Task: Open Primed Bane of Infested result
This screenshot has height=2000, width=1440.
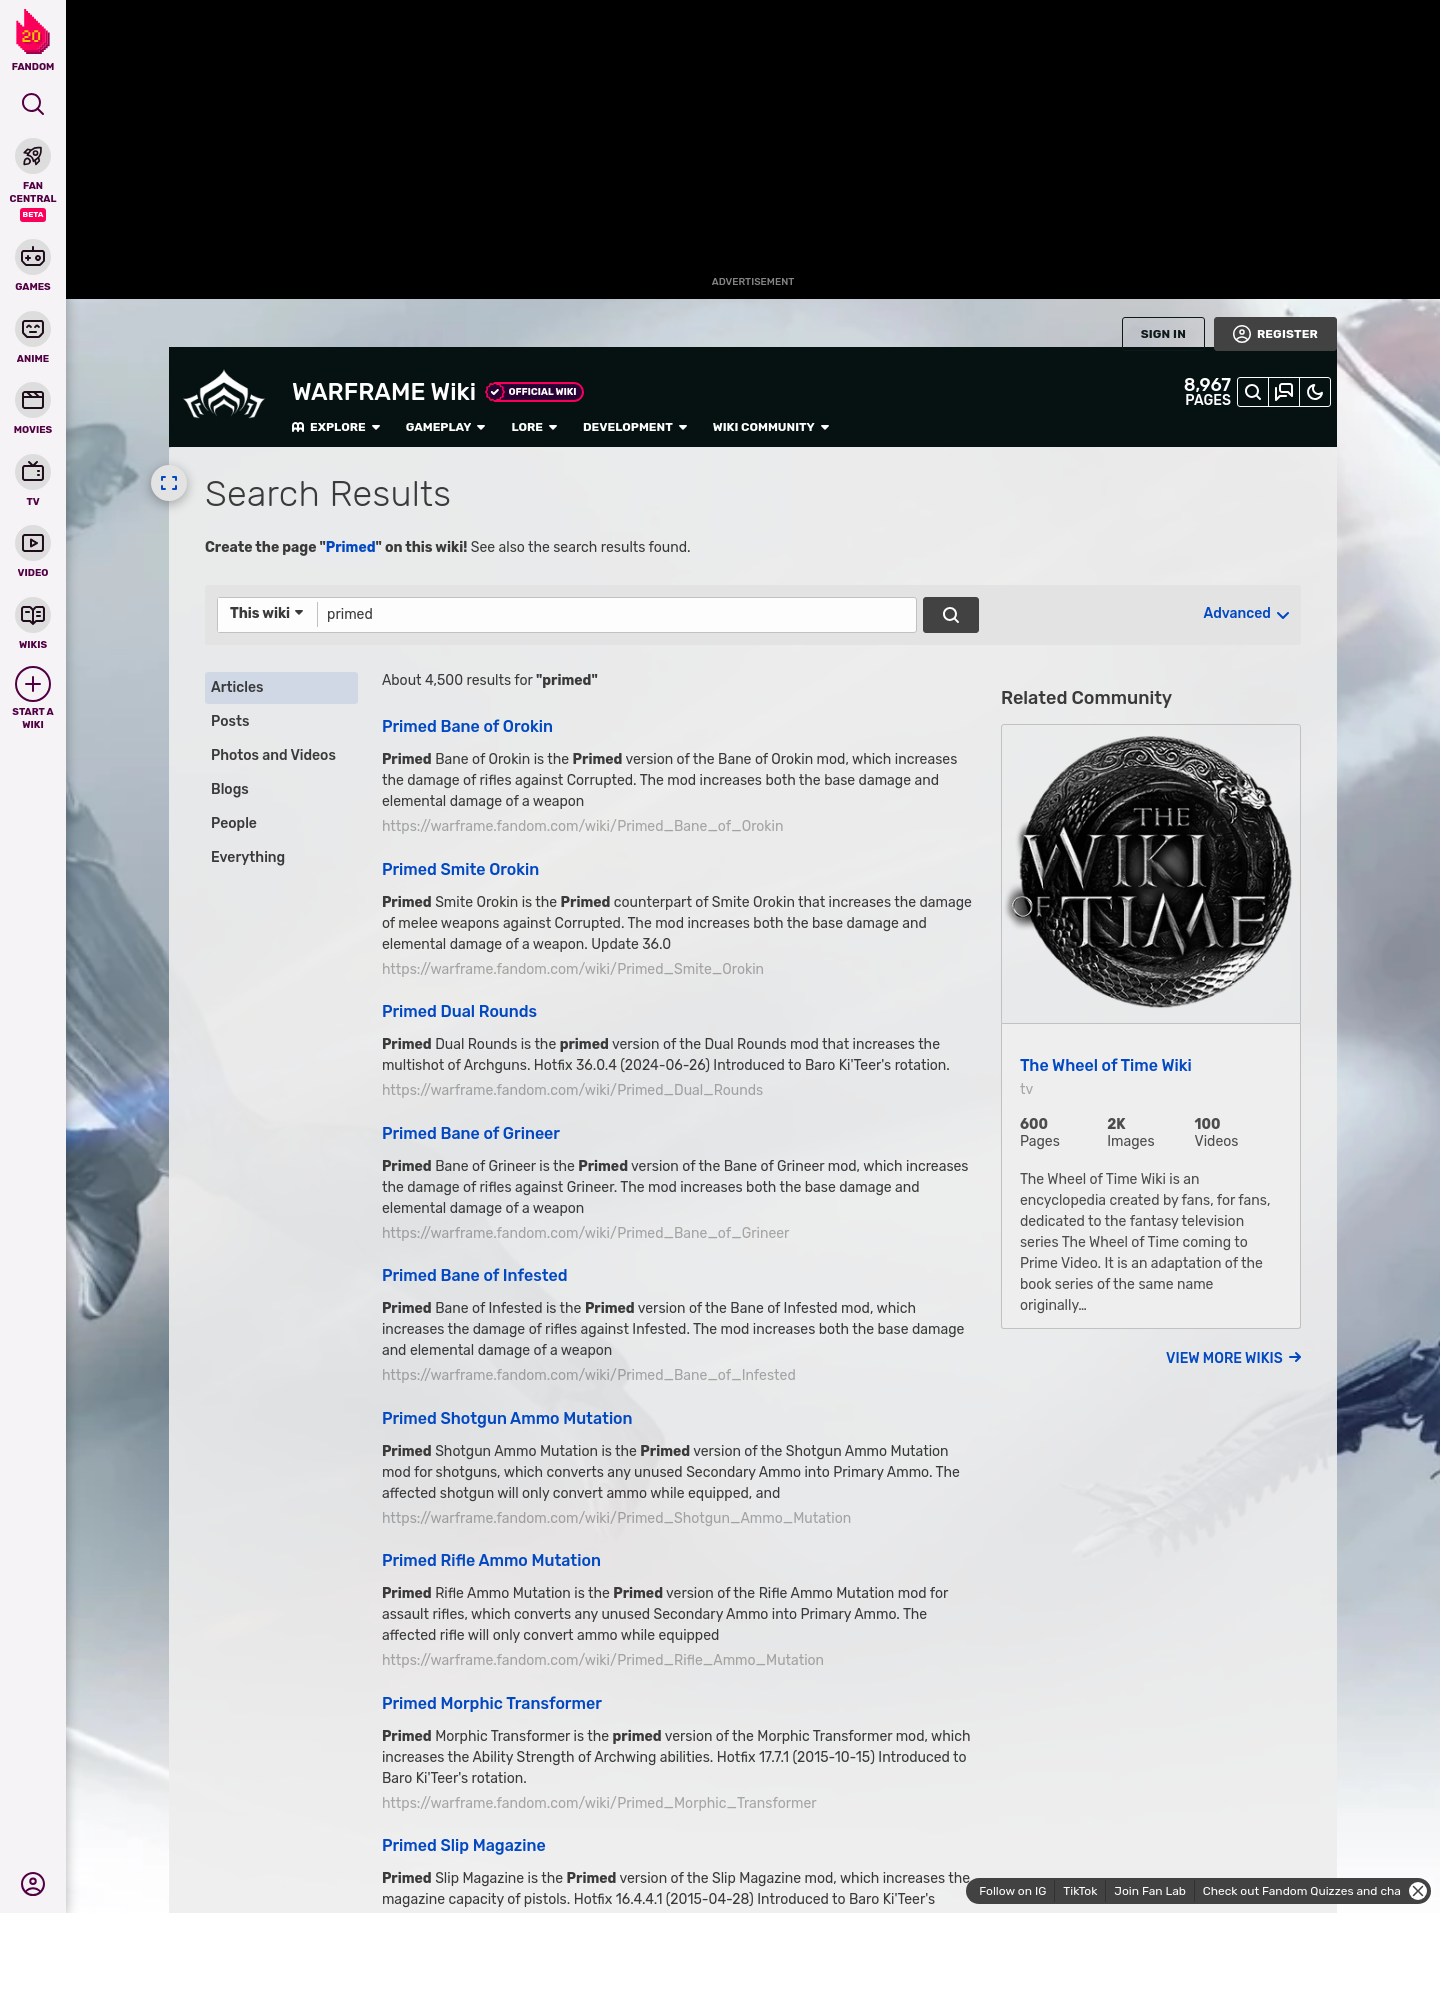Action: pos(474,1276)
